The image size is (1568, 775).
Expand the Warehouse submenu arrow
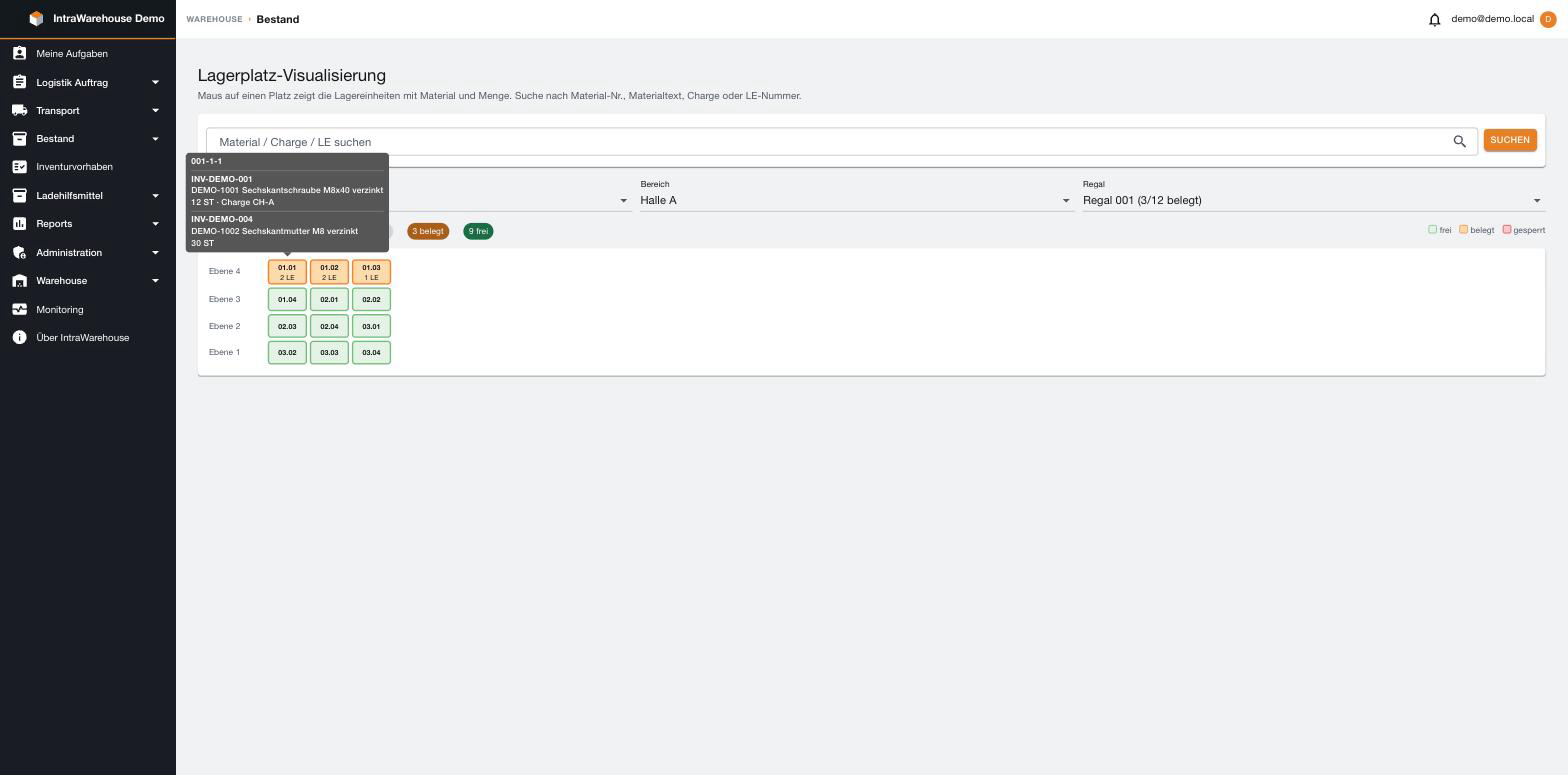[x=155, y=281]
